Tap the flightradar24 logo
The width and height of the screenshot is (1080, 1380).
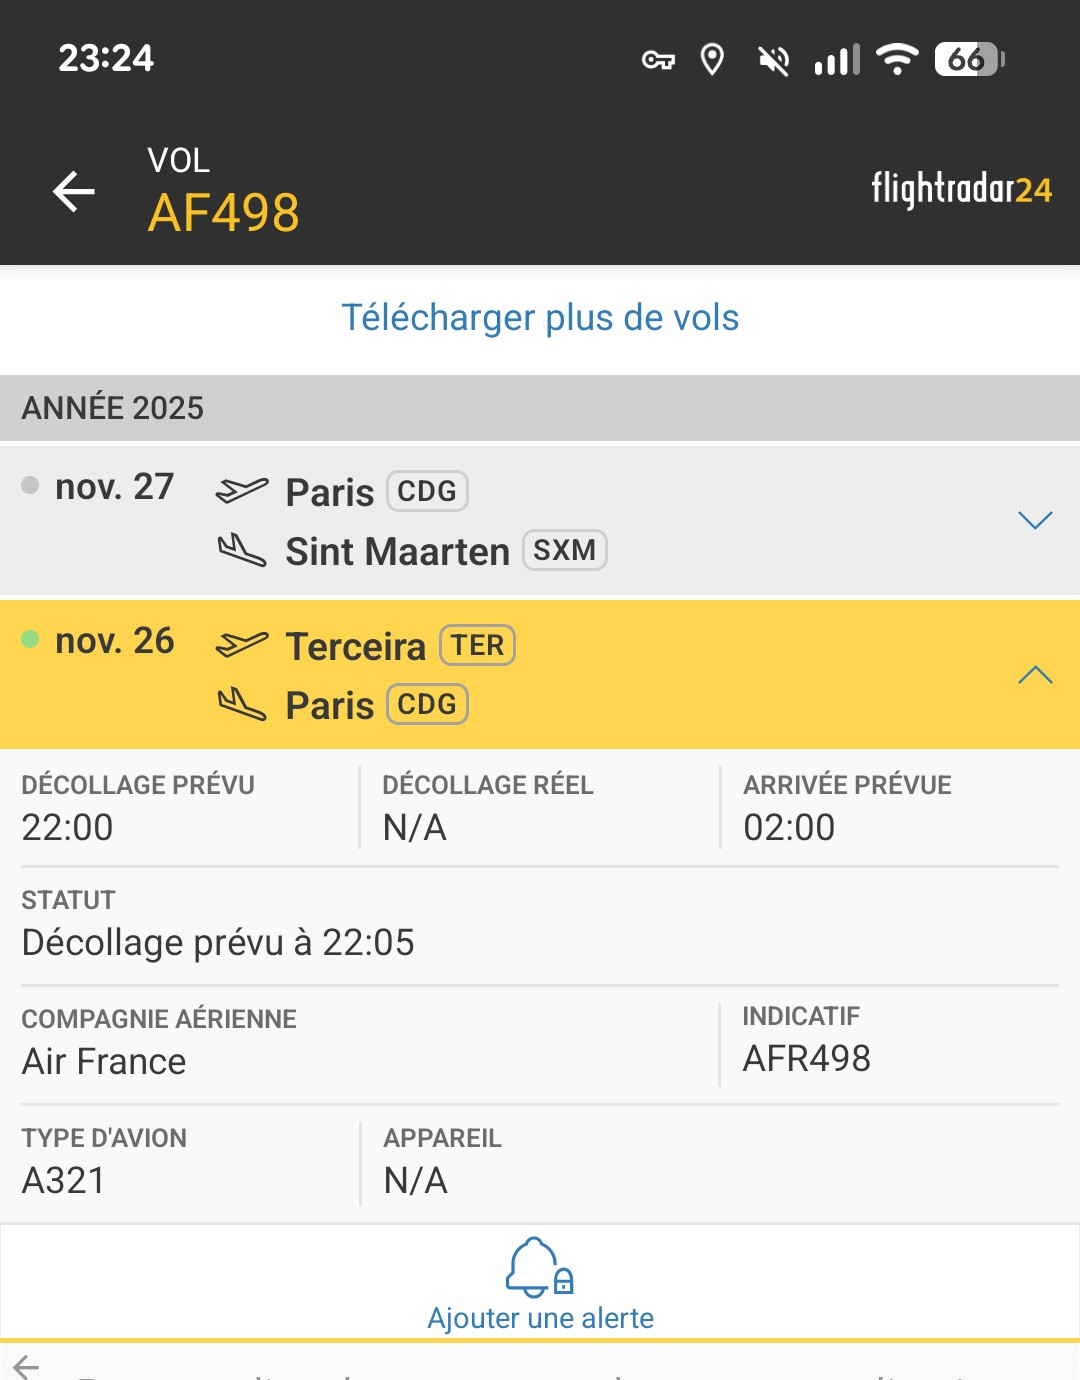click(x=961, y=189)
